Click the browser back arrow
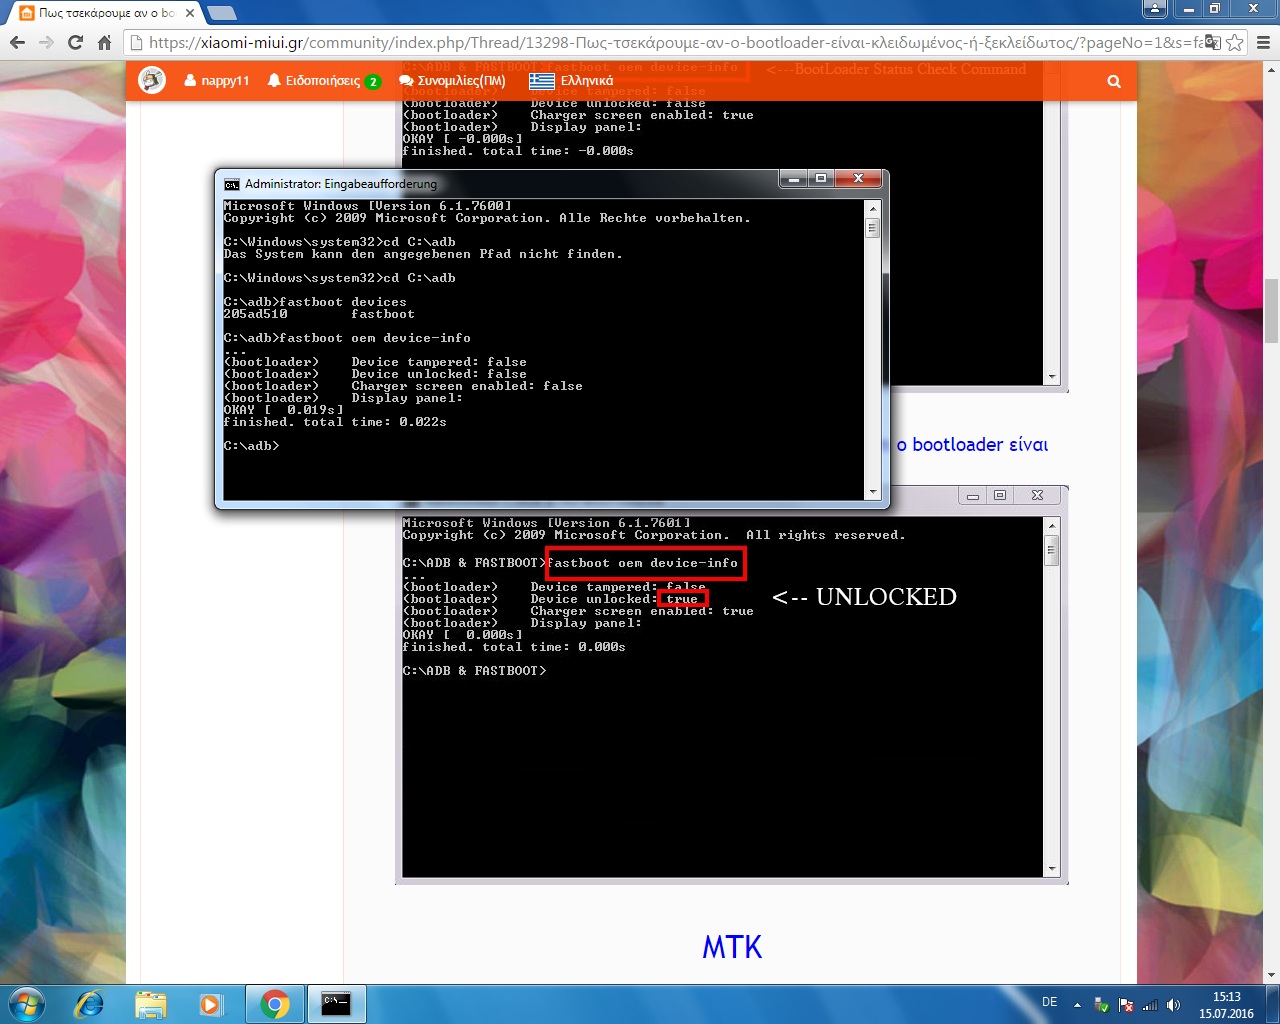 coord(17,42)
